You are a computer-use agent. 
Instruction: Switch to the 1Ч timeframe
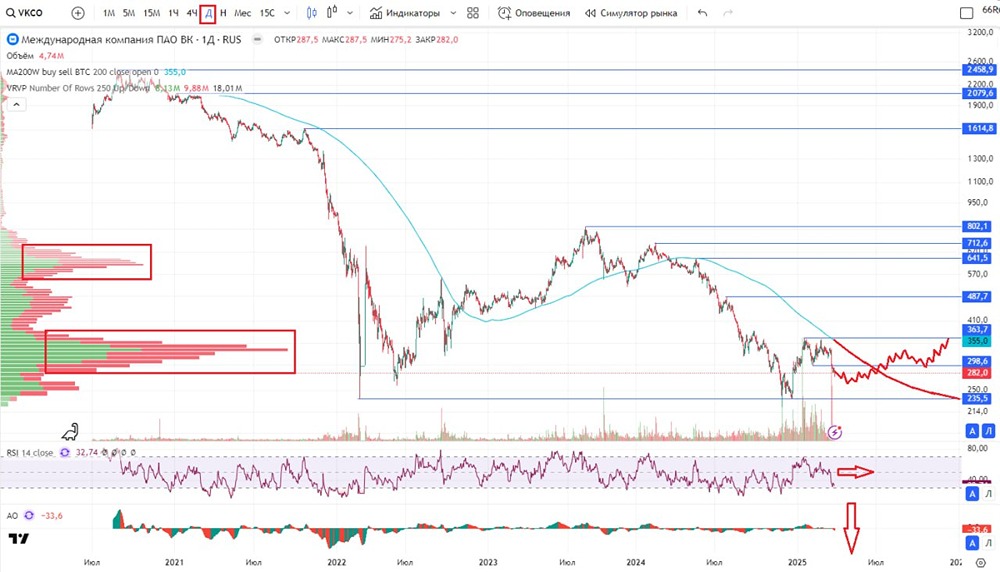pos(173,13)
